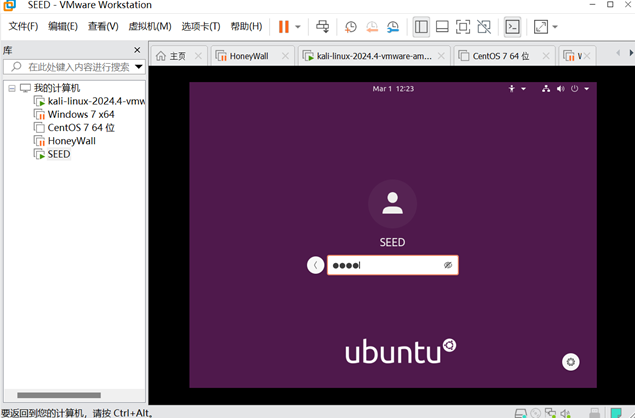
Task: Open the power options dropdown arrow
Action: pos(298,27)
